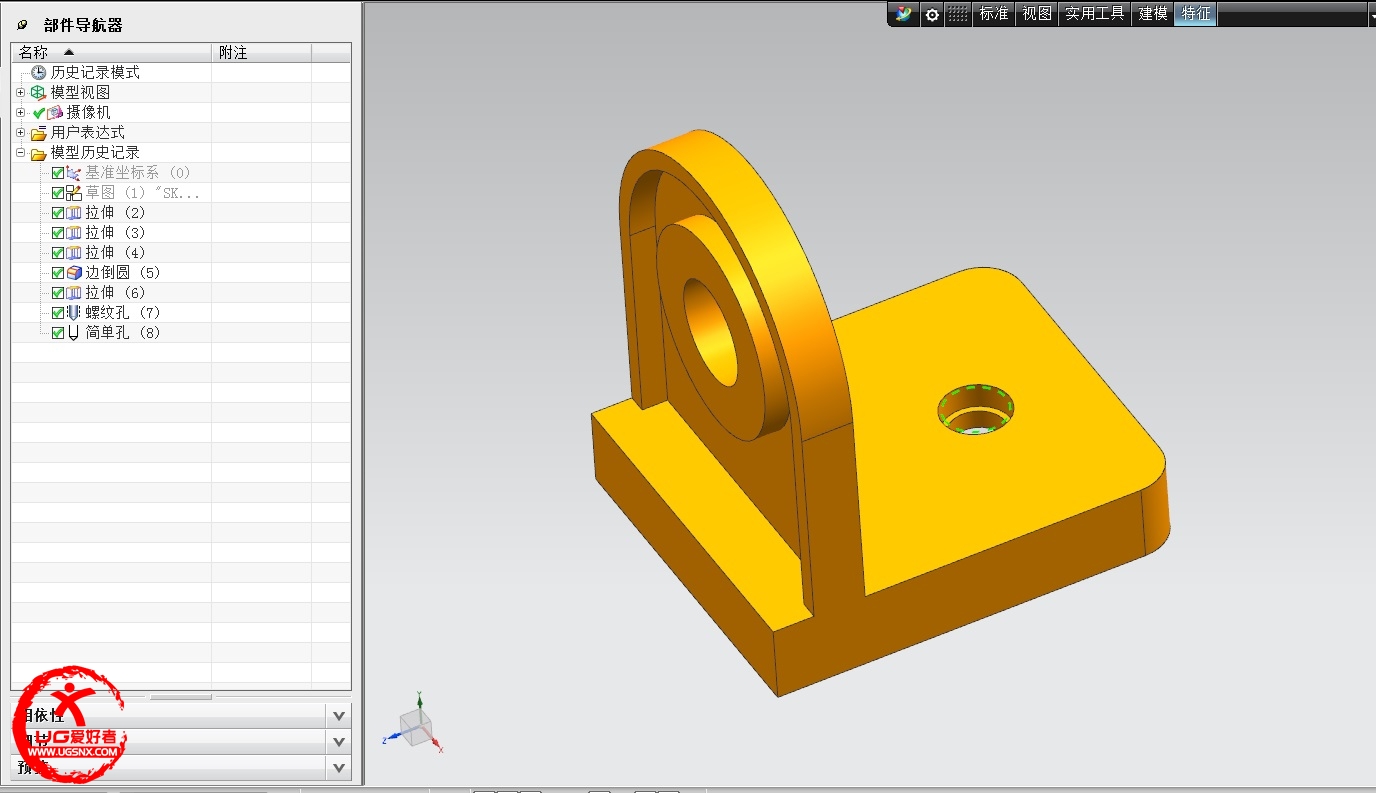Image resolution: width=1376 pixels, height=793 pixels.
Task: Select the 拉伸 (6) feature label
Action: point(115,293)
